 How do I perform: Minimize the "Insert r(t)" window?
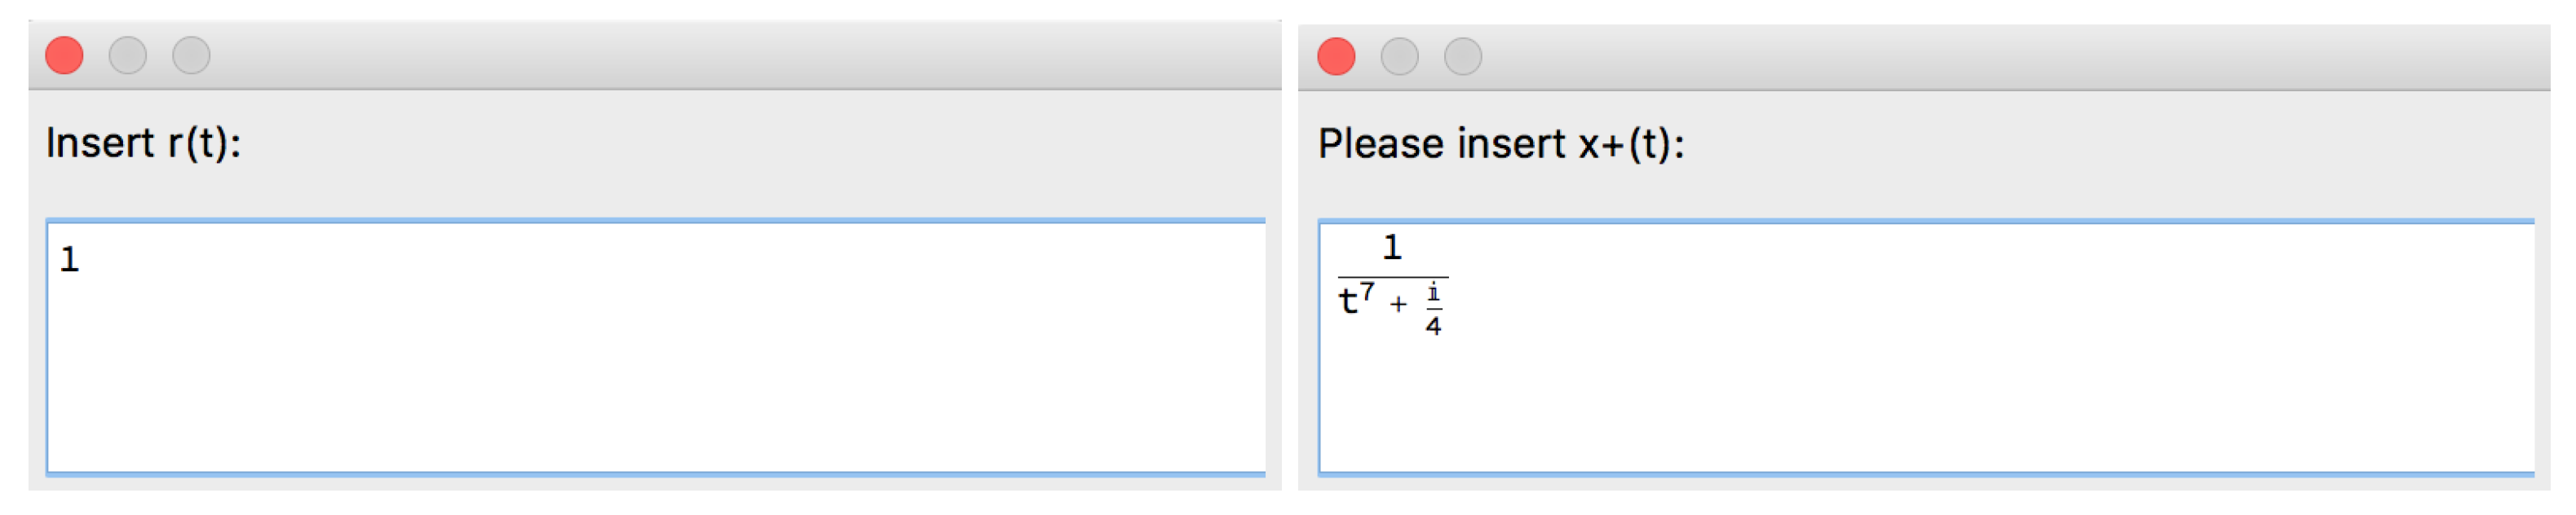tap(128, 55)
